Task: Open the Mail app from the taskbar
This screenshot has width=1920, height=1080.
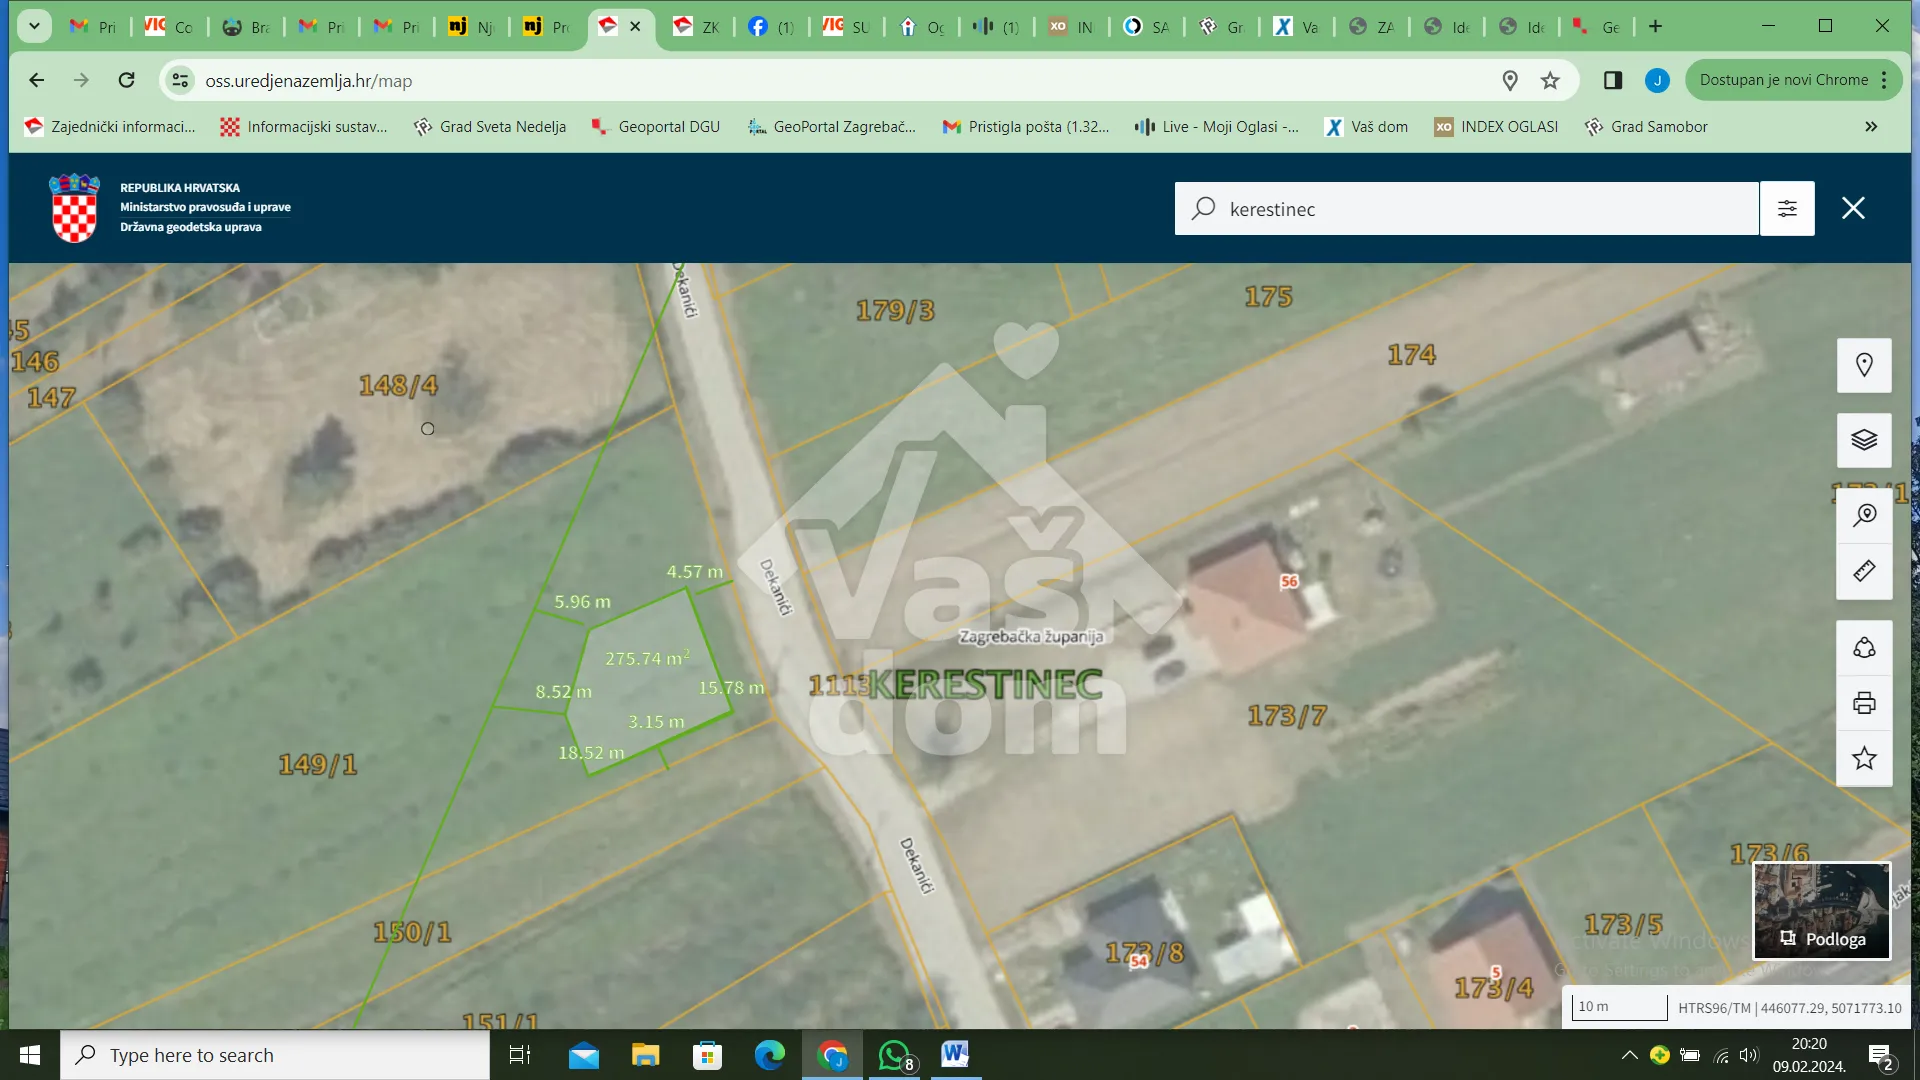Action: (x=584, y=1055)
